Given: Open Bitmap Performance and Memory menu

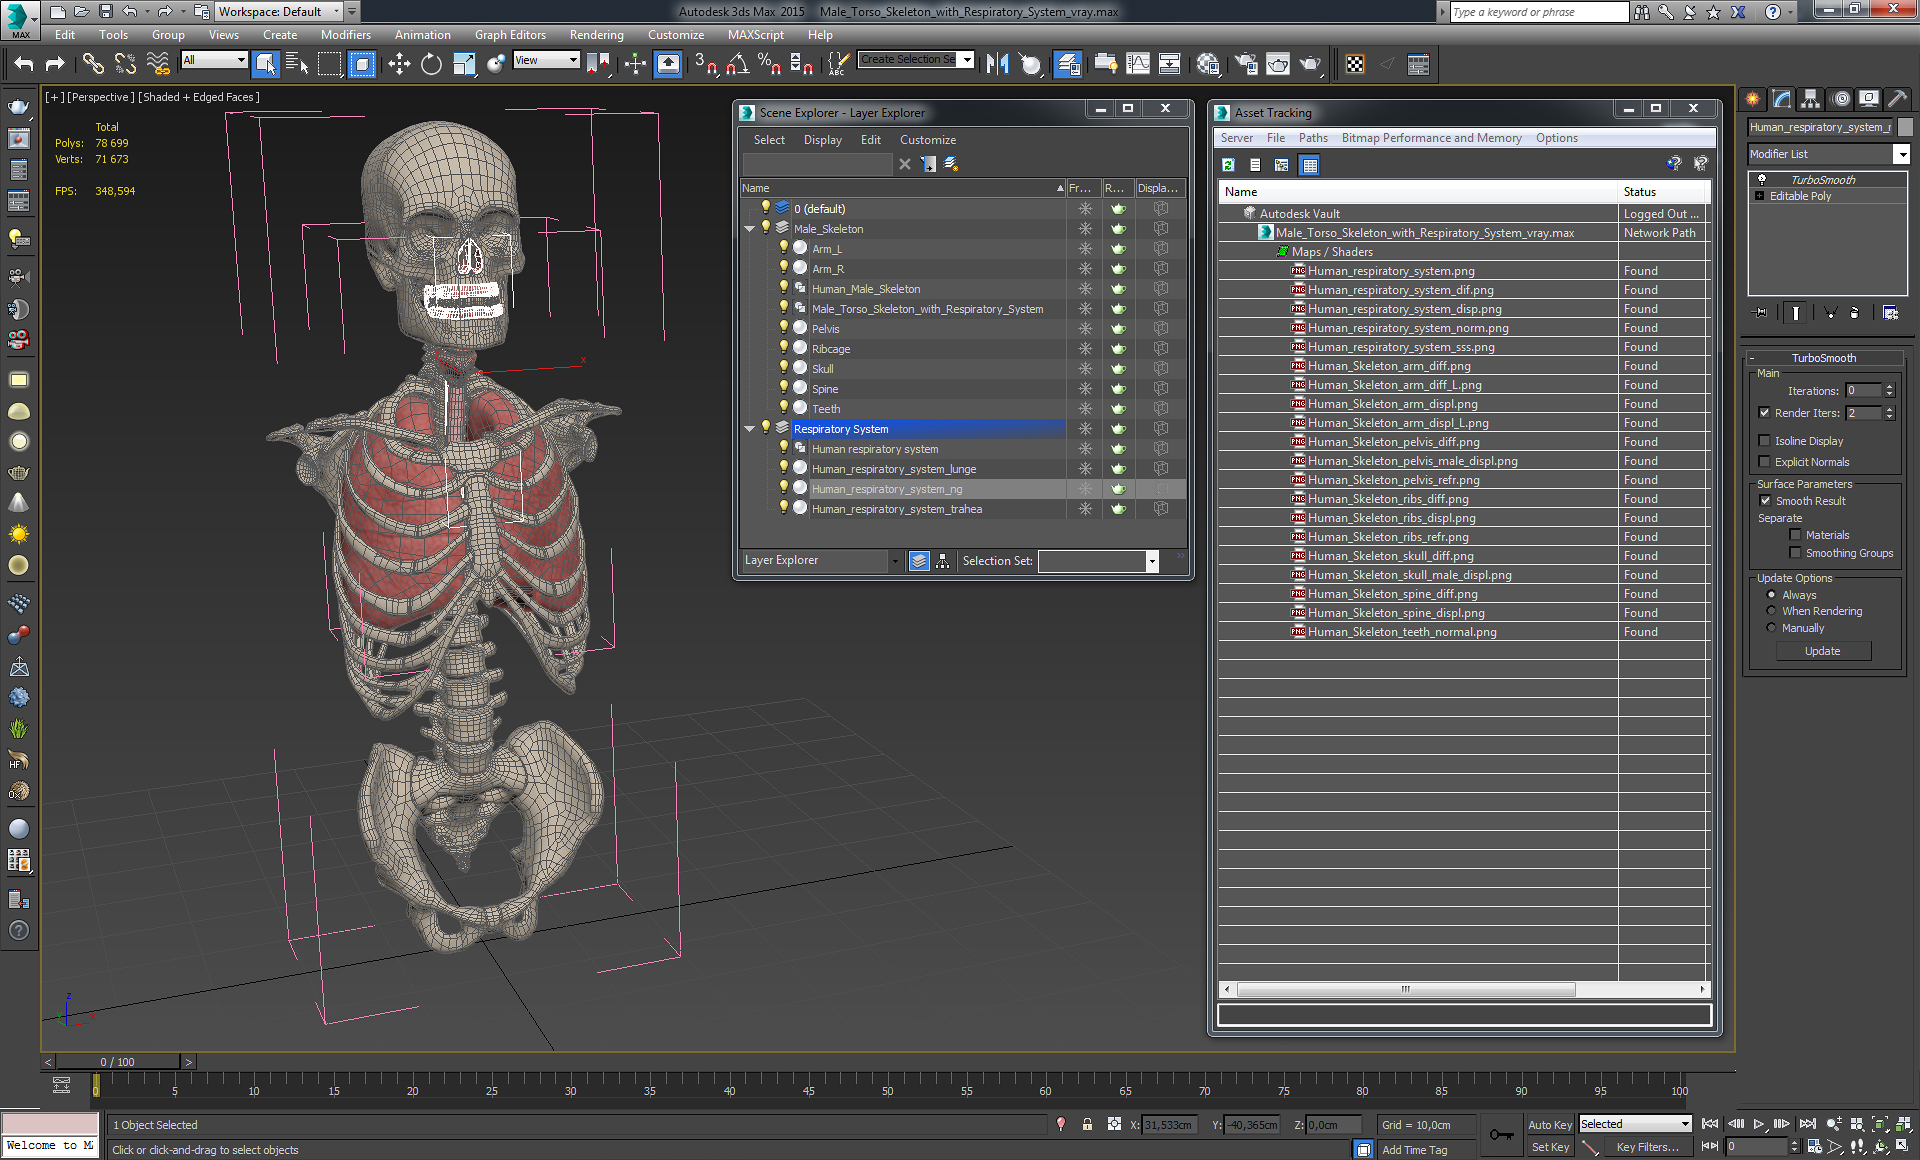Looking at the screenshot, I should [x=1432, y=138].
